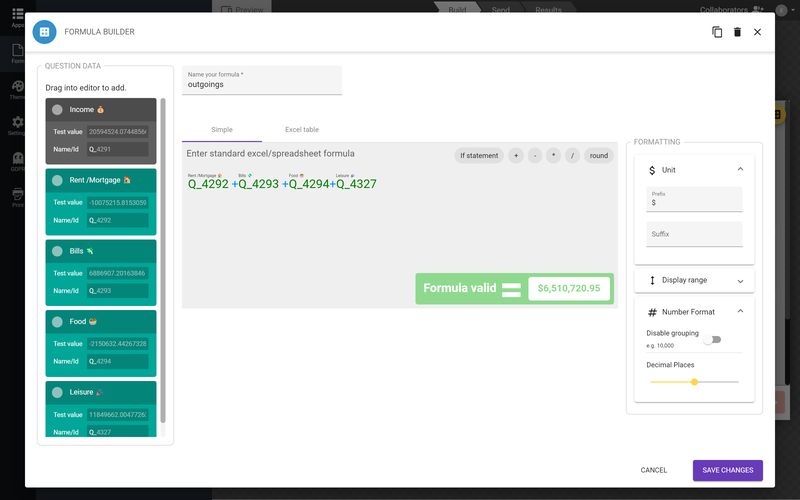
Task: Switch to the Excel table tab
Action: click(302, 130)
